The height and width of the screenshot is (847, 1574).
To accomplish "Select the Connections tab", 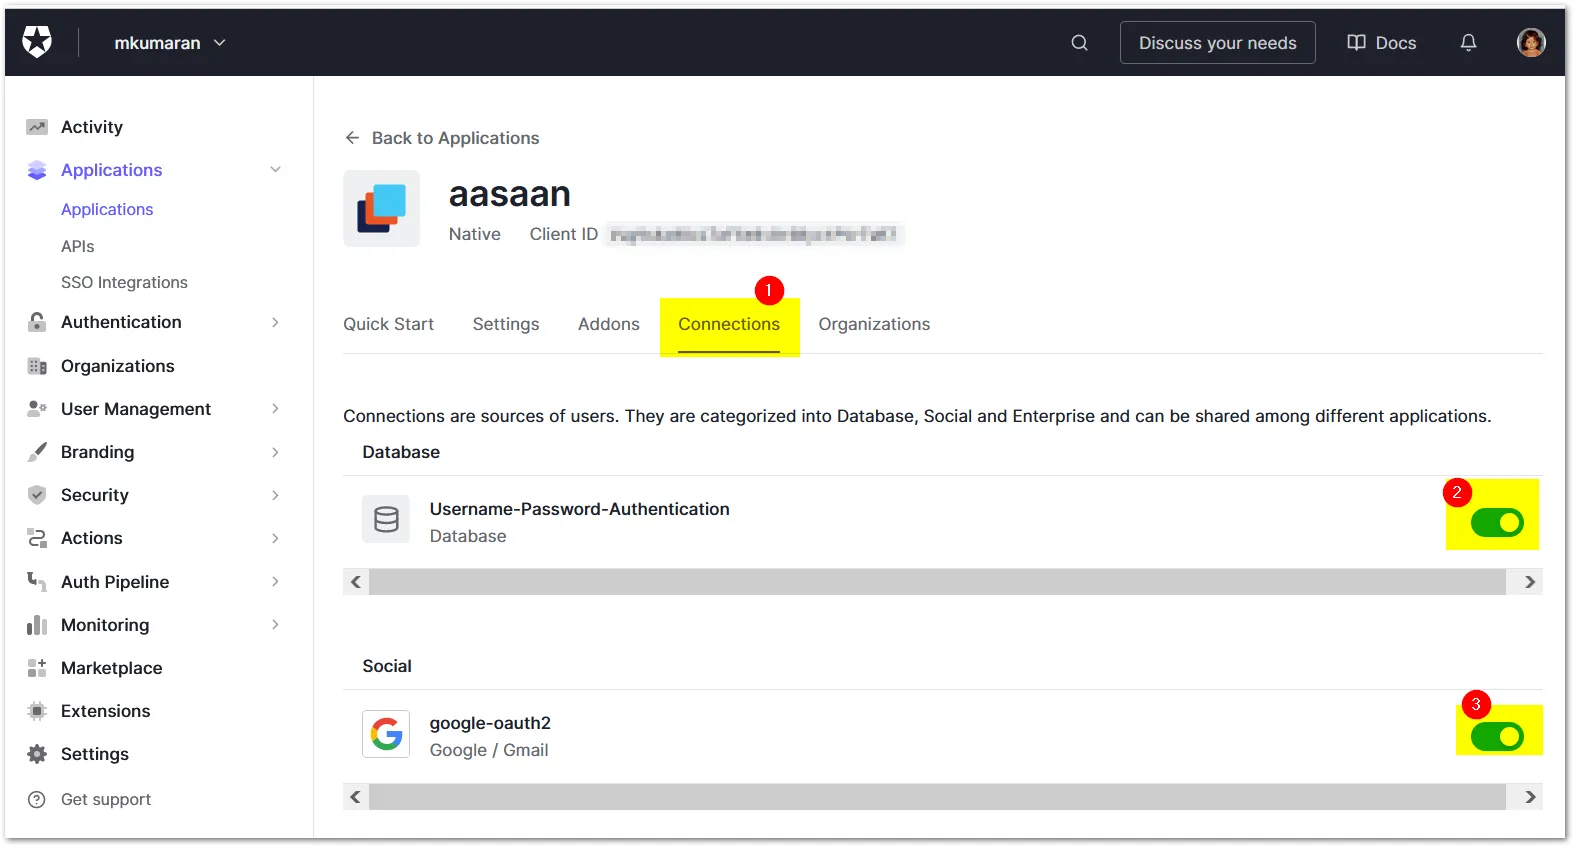I will point(729,324).
